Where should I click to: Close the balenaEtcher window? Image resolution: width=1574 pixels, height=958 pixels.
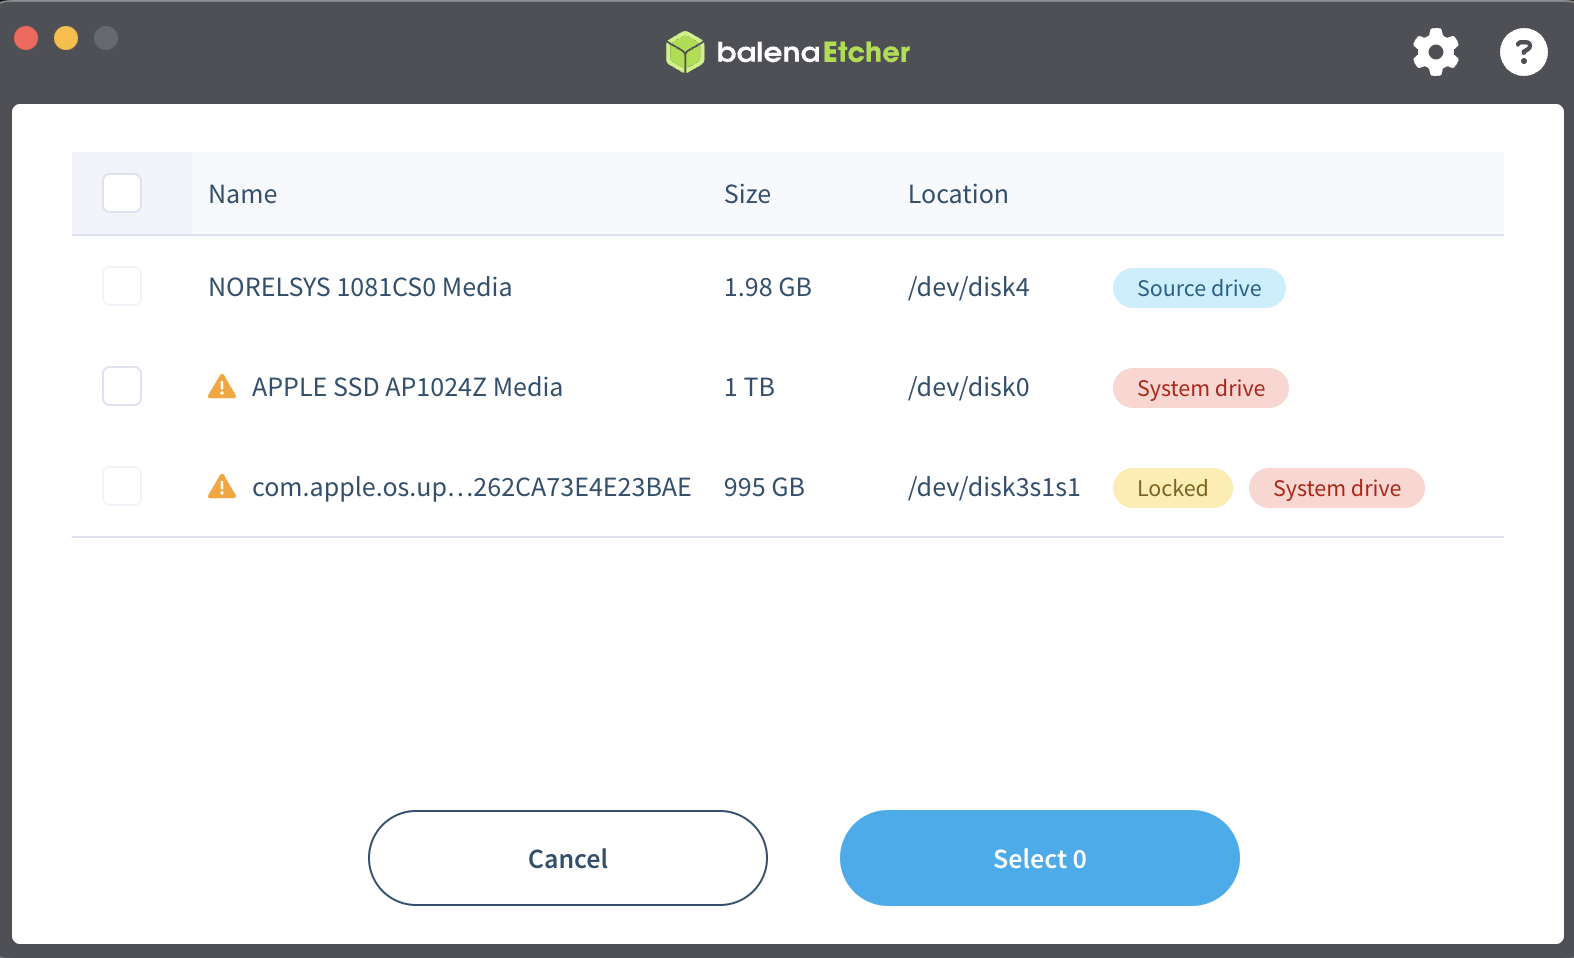click(26, 38)
